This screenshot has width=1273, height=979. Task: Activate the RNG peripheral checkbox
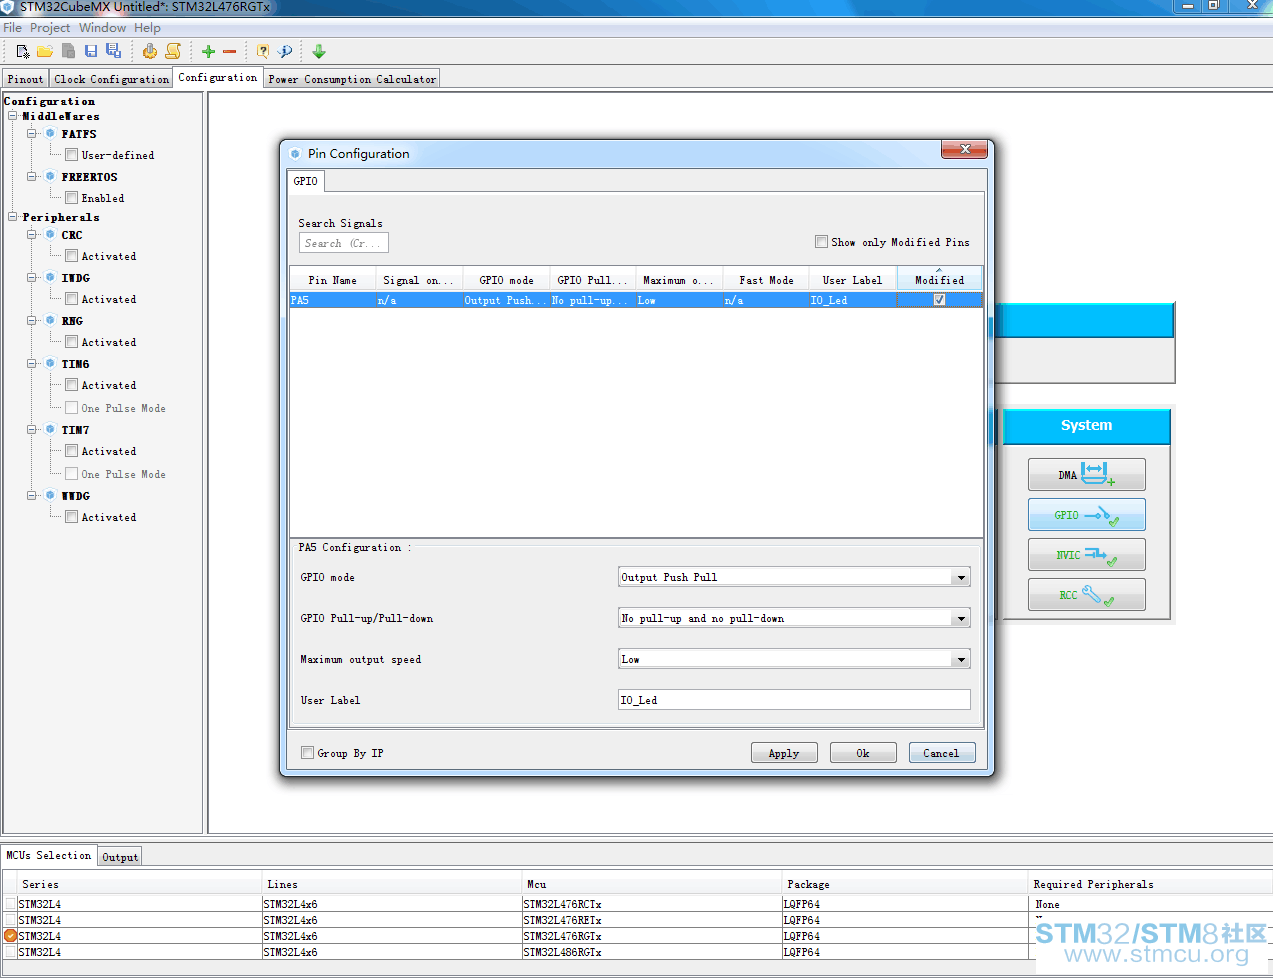tap(72, 341)
